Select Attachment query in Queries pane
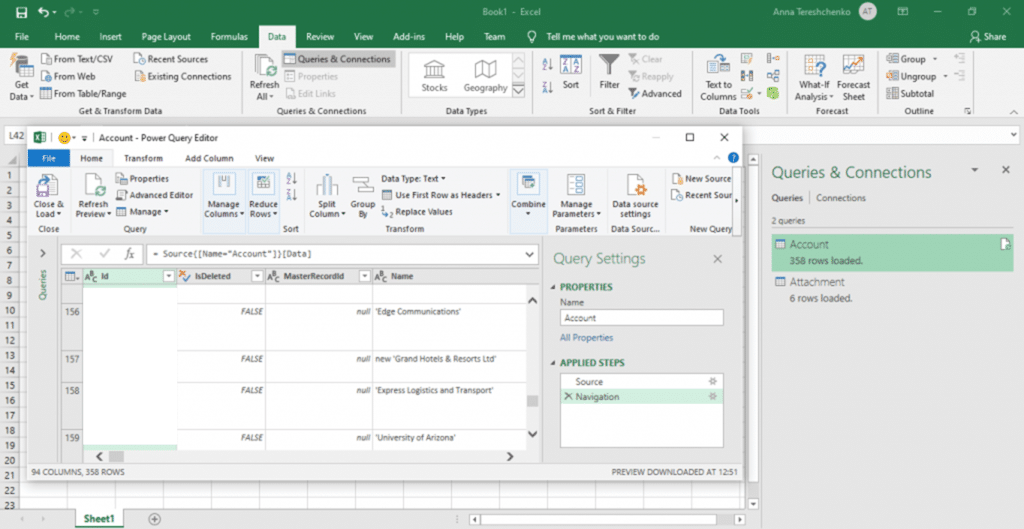 (892, 289)
